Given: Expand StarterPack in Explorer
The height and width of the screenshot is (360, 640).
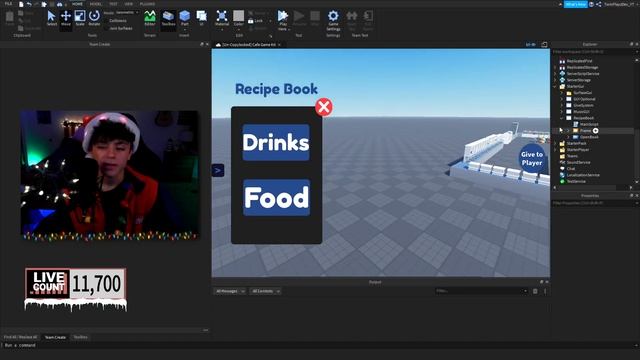Looking at the screenshot, I should (555, 143).
